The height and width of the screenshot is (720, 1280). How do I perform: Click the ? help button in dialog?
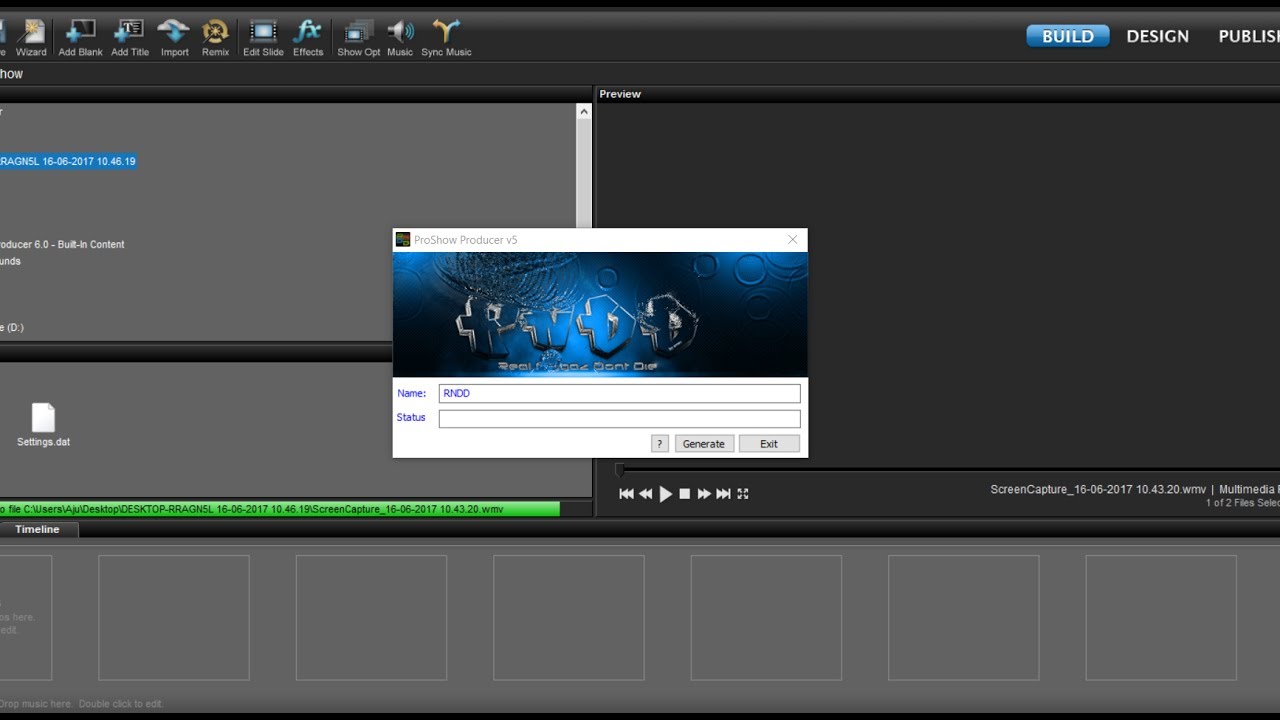coord(659,444)
